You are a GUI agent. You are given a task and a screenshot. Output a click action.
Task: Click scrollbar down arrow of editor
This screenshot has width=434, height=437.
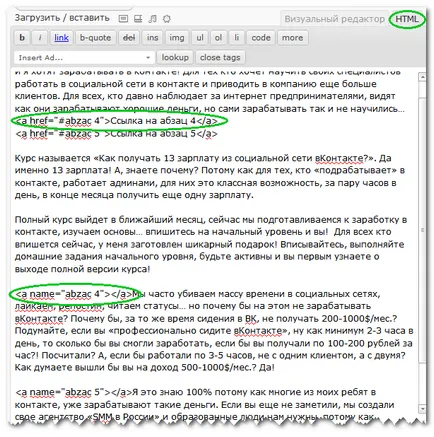point(422,408)
